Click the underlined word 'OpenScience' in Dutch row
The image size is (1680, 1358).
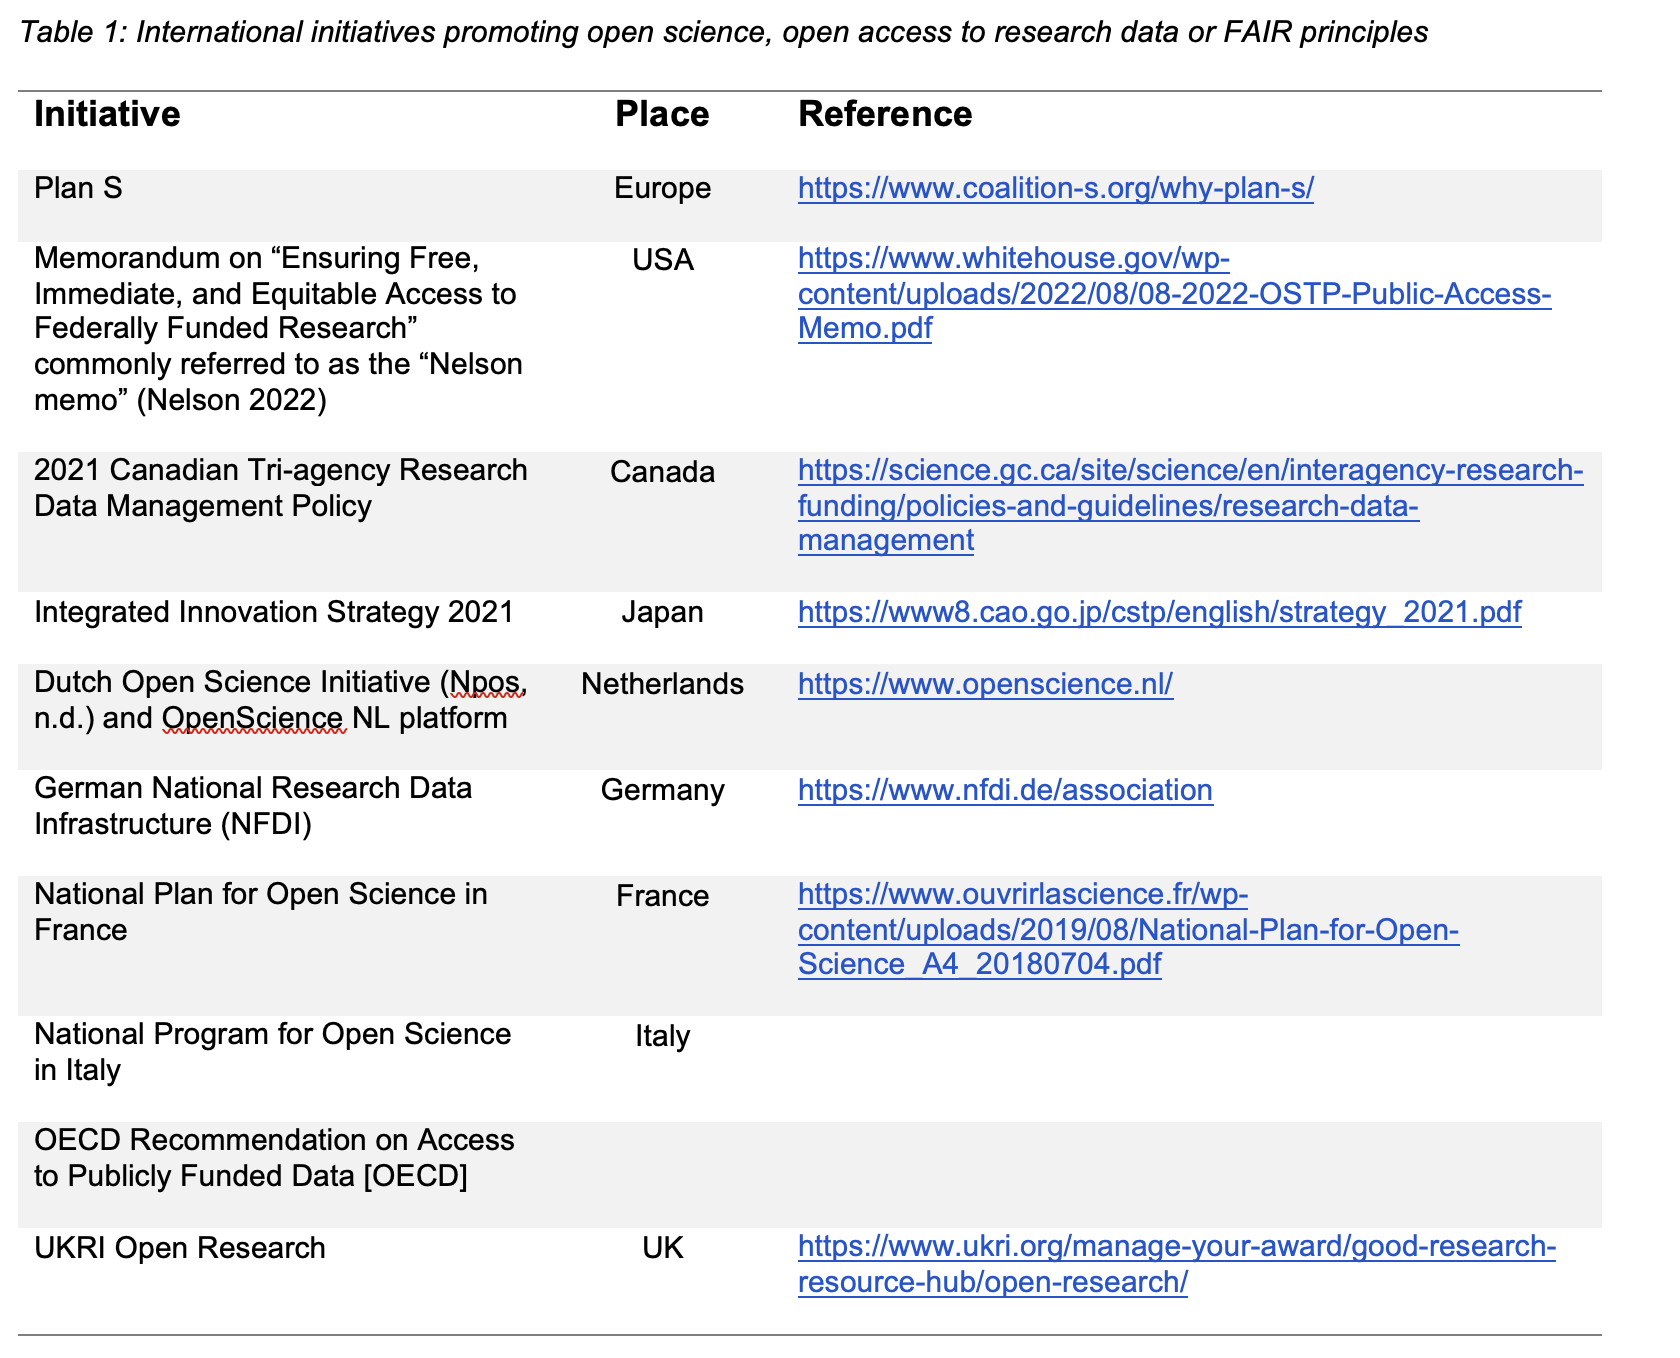(253, 719)
